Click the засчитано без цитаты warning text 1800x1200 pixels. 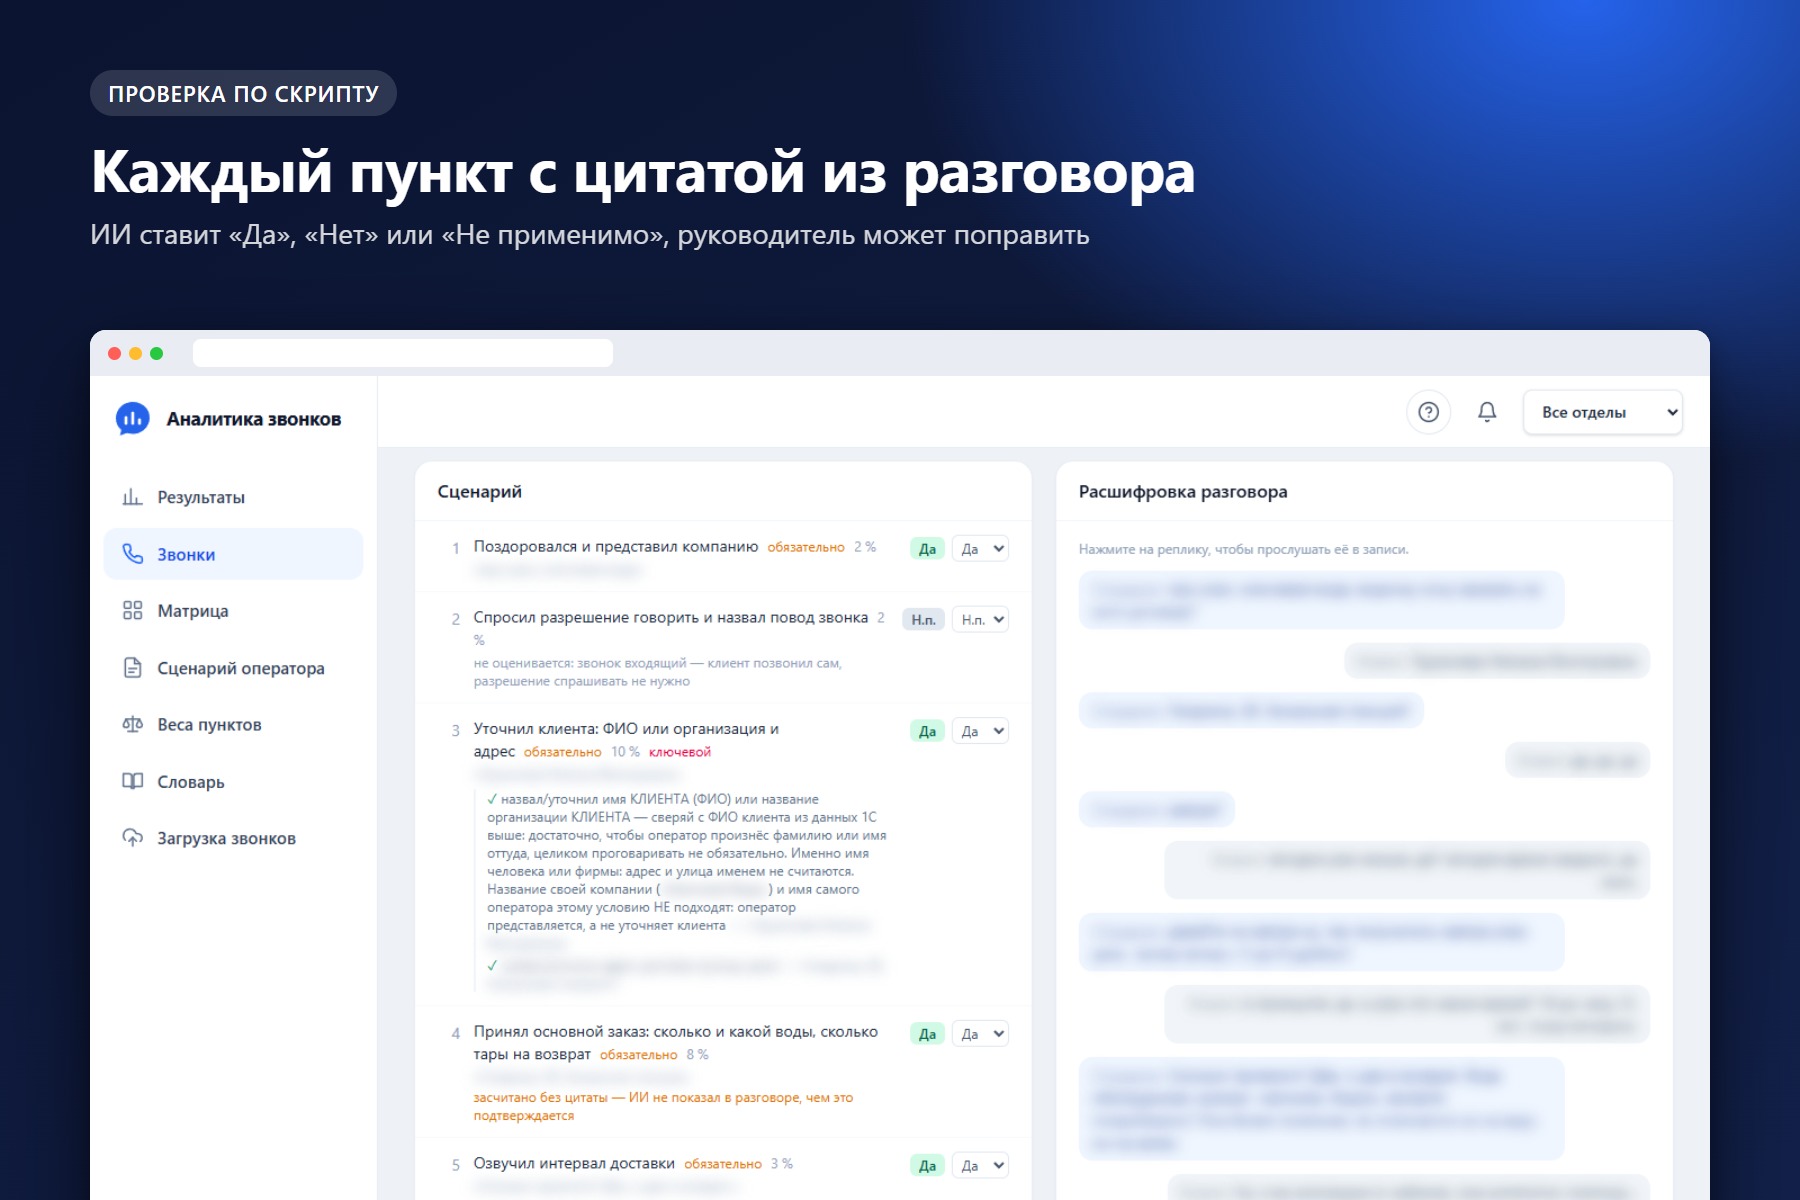point(663,1106)
